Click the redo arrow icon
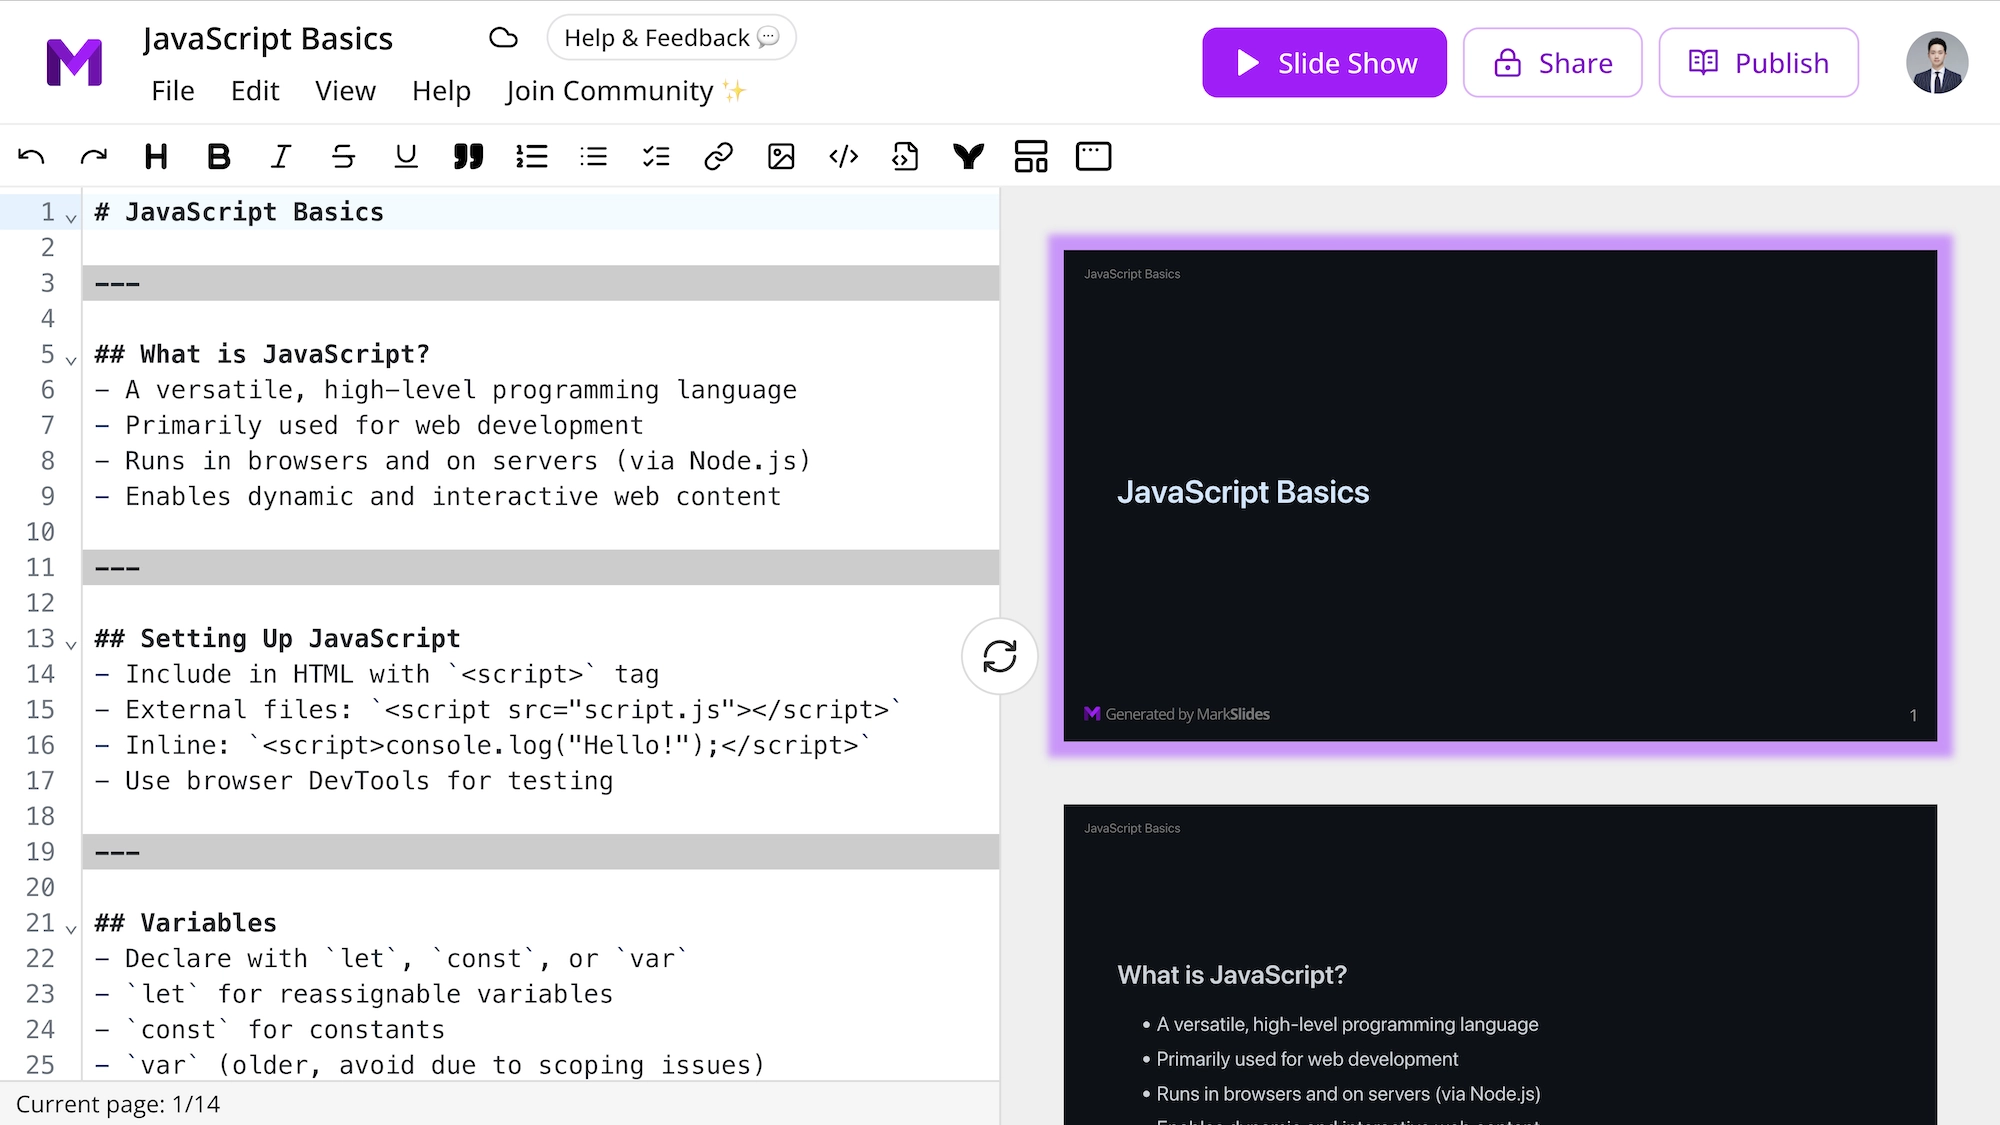2000x1125 pixels. pos(93,156)
